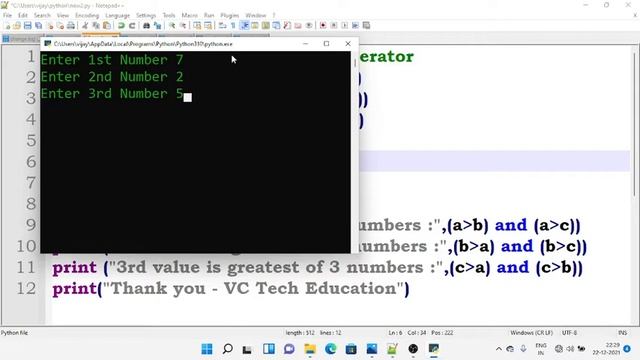
Task: Open Find with the binoculars icon
Action: pos(146,26)
